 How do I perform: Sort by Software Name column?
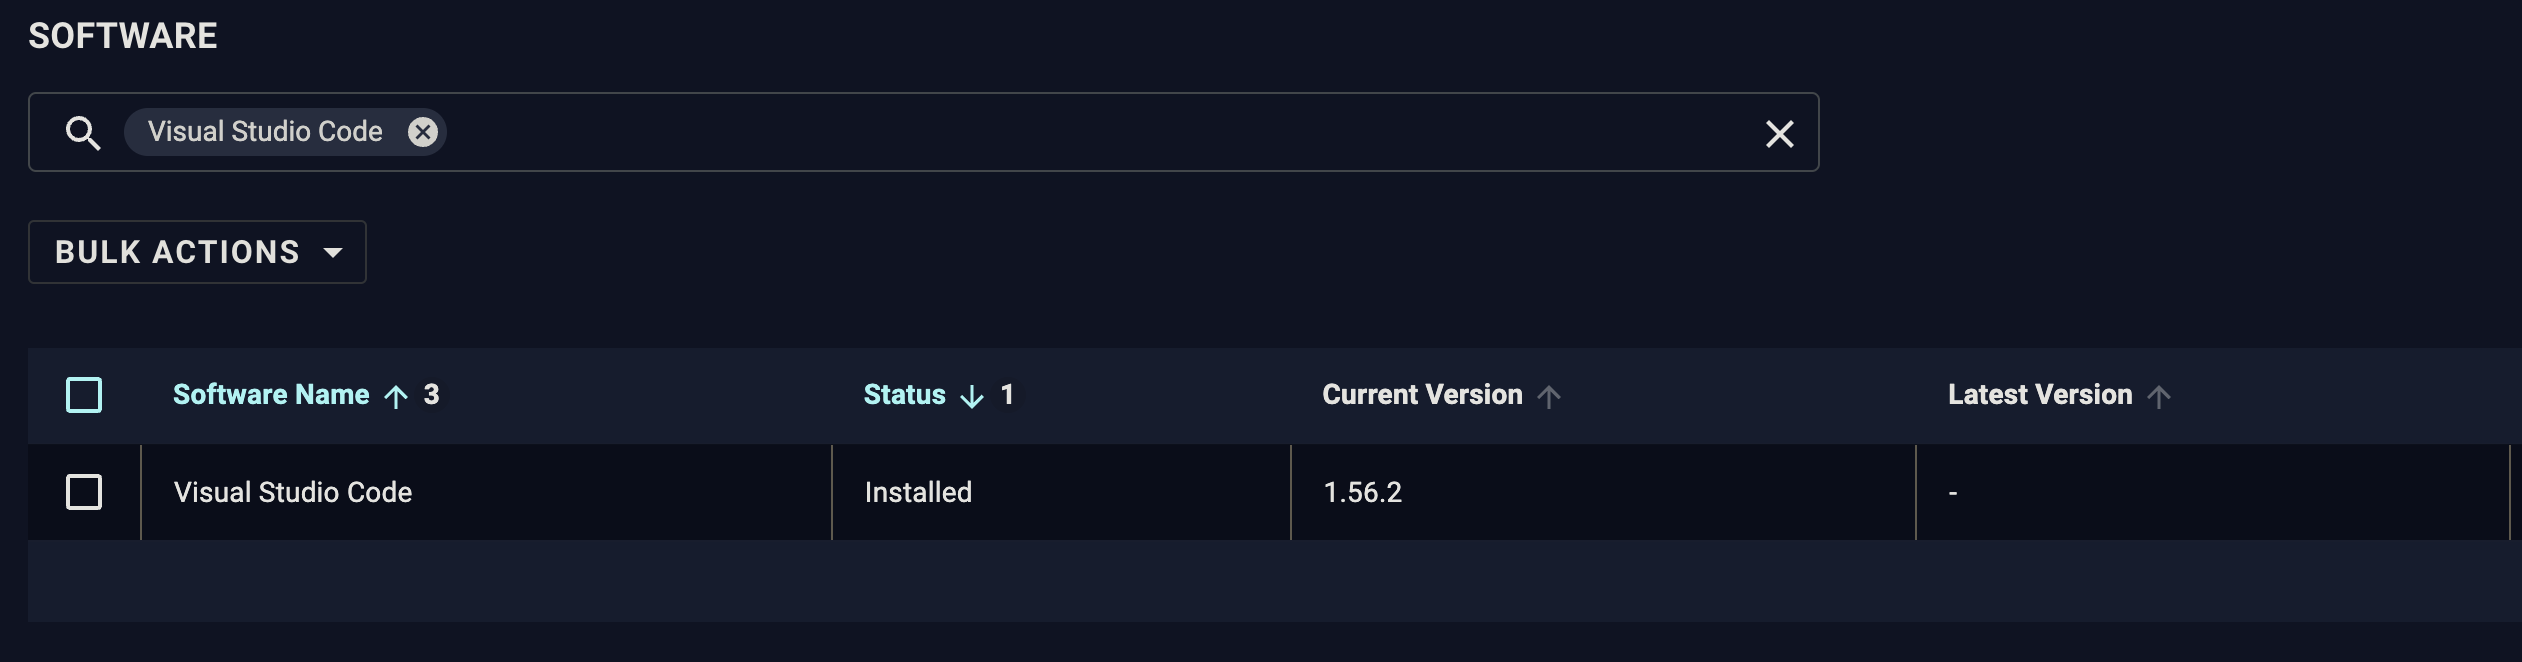pyautogui.click(x=271, y=395)
